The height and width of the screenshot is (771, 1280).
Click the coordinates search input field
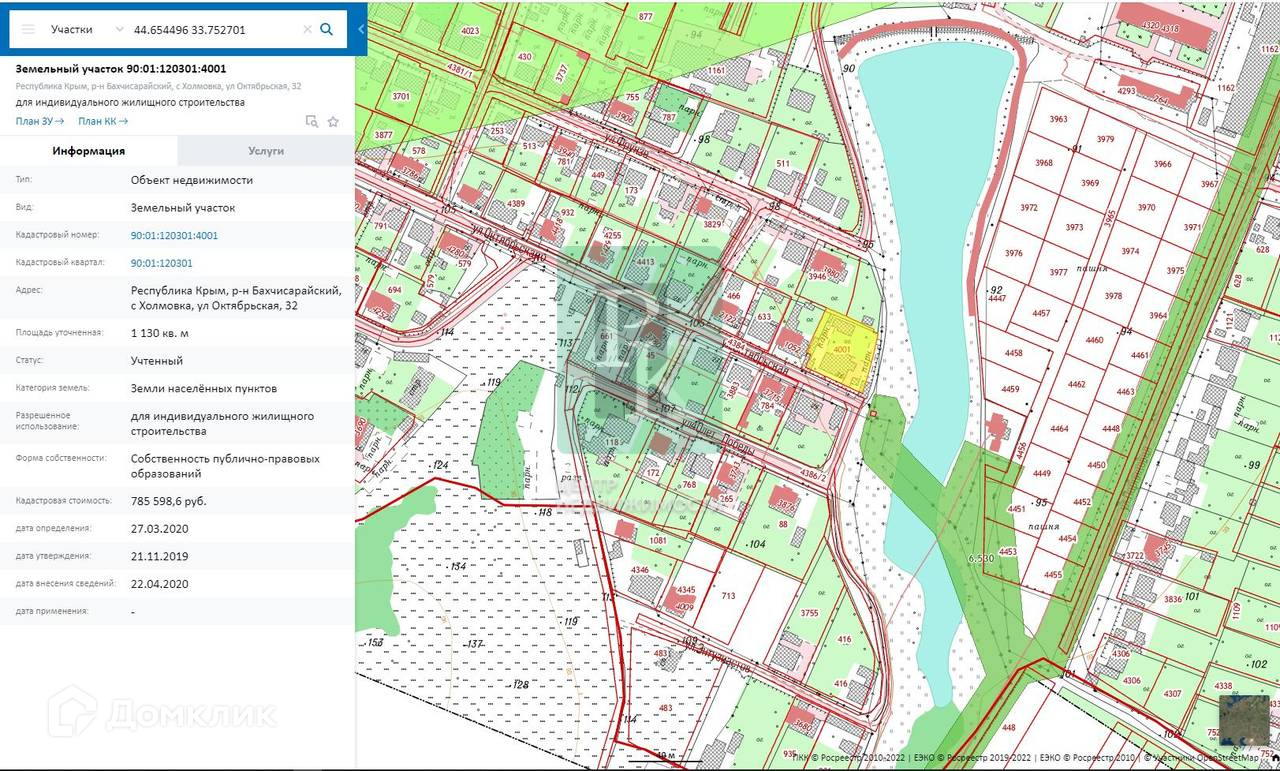(x=212, y=30)
